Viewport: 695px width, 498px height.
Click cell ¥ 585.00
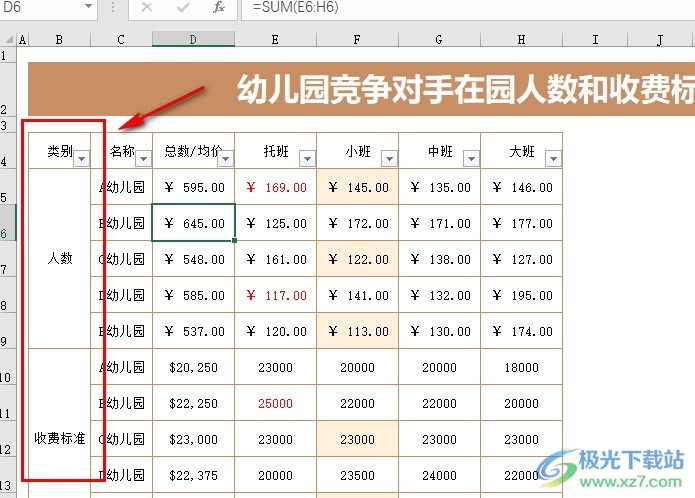pos(193,295)
